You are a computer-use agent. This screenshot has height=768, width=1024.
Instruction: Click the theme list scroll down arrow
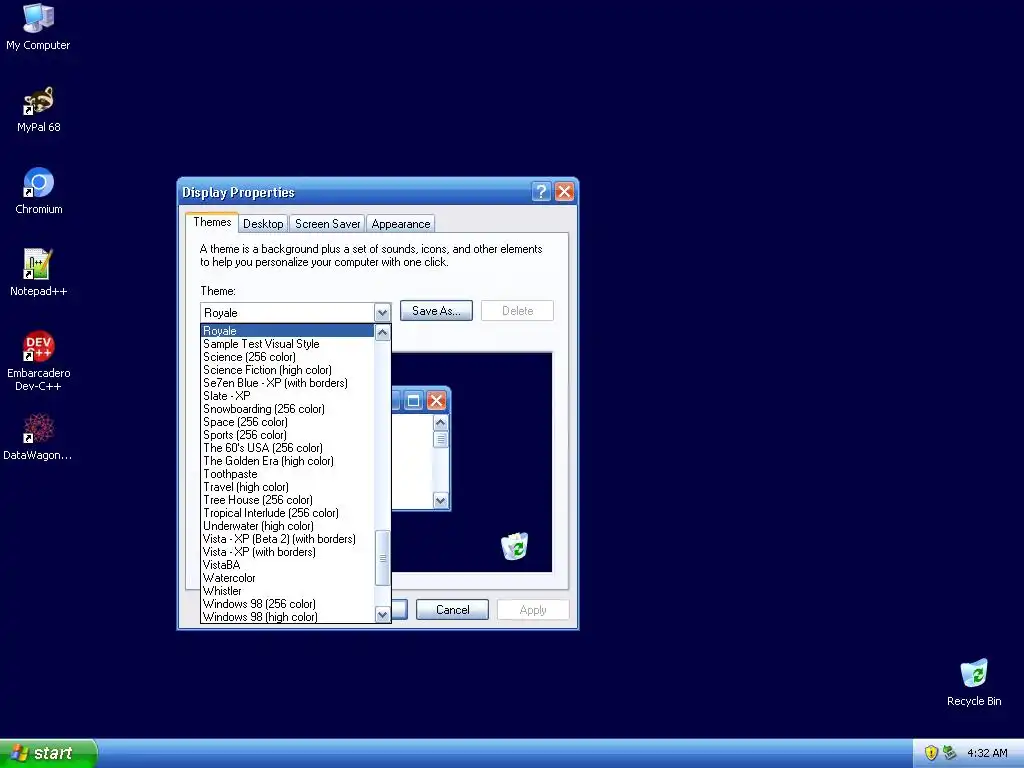click(383, 615)
